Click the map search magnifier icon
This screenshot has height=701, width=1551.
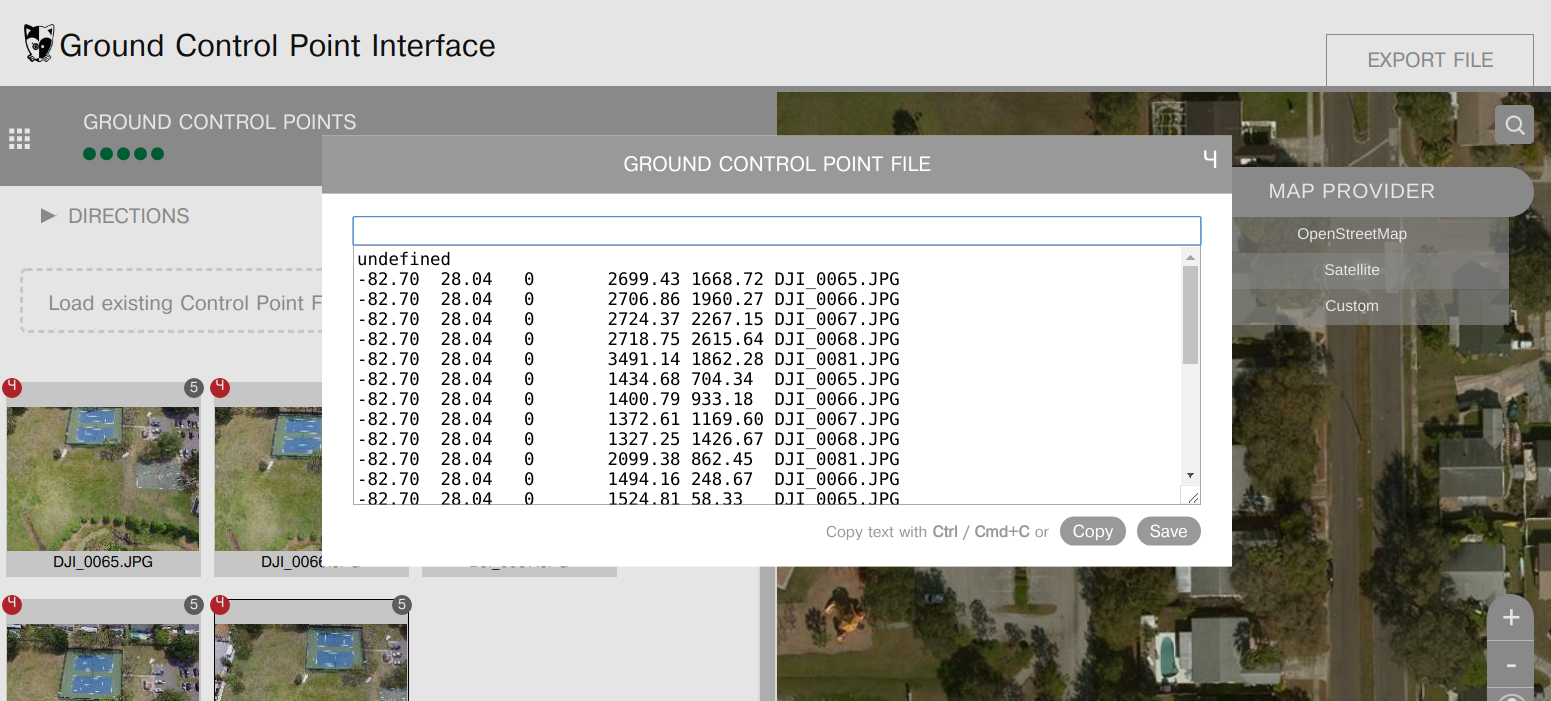[1515, 124]
